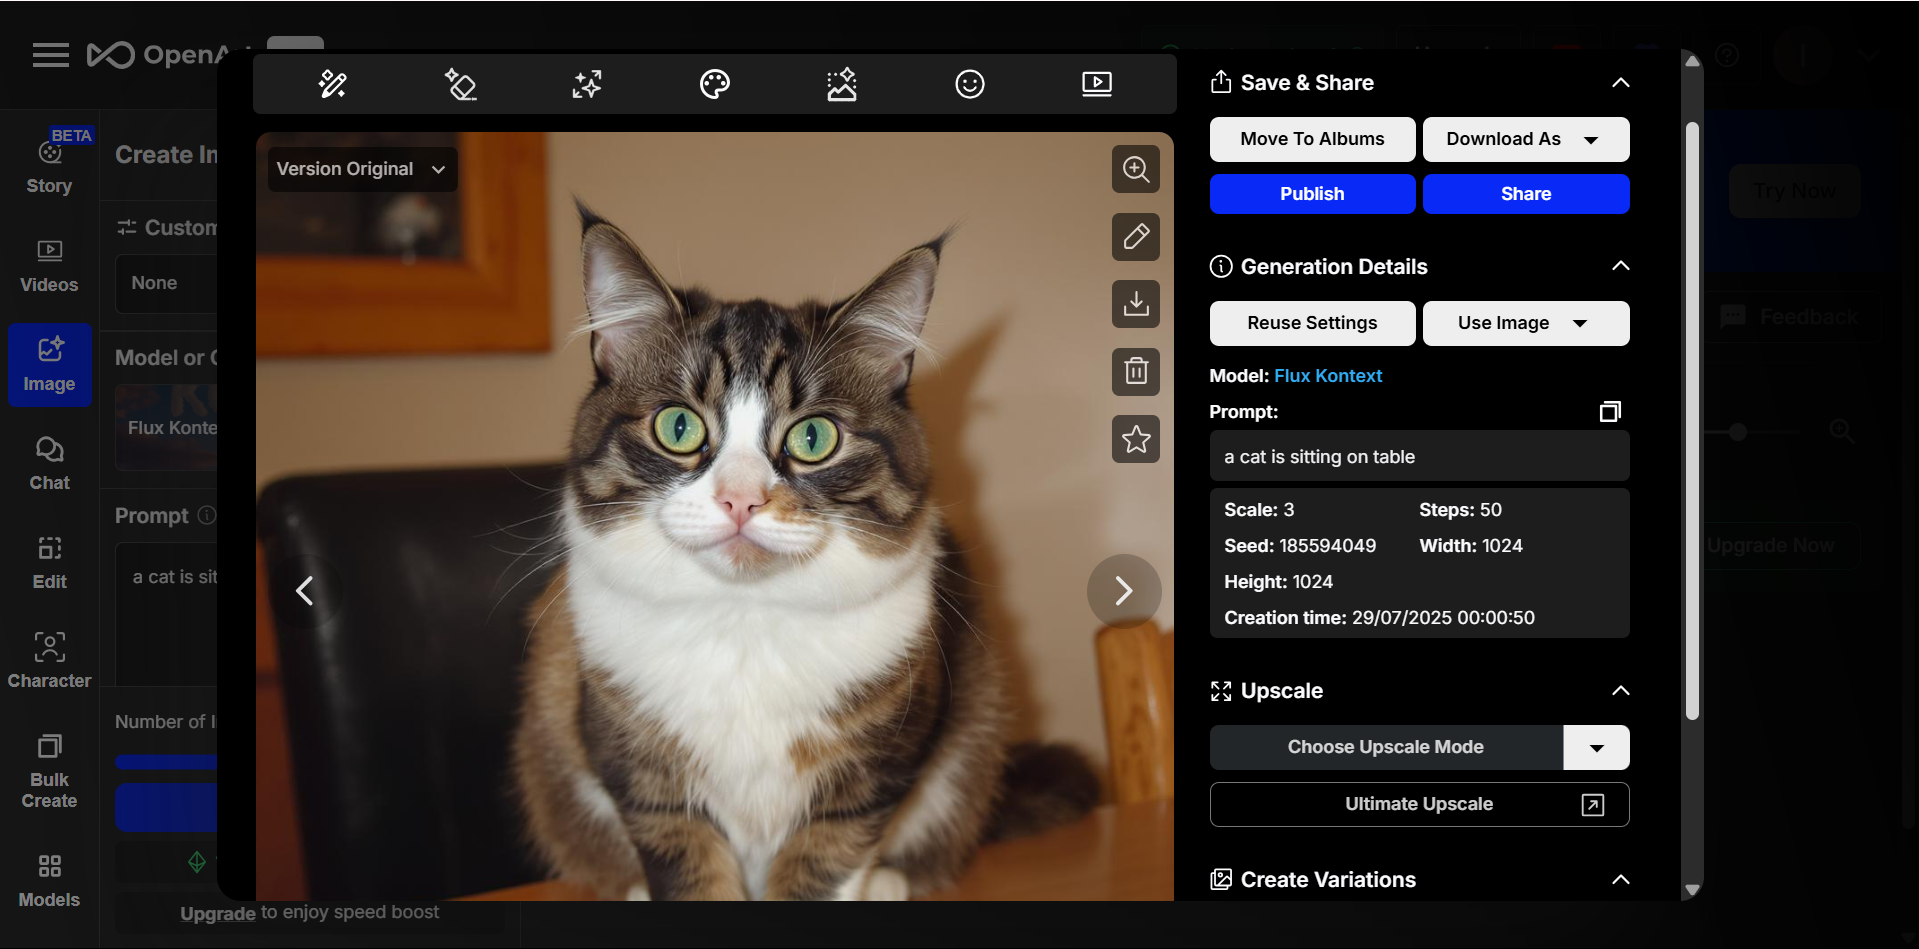Open the Choose Upscale Mode dropdown

[1596, 747]
